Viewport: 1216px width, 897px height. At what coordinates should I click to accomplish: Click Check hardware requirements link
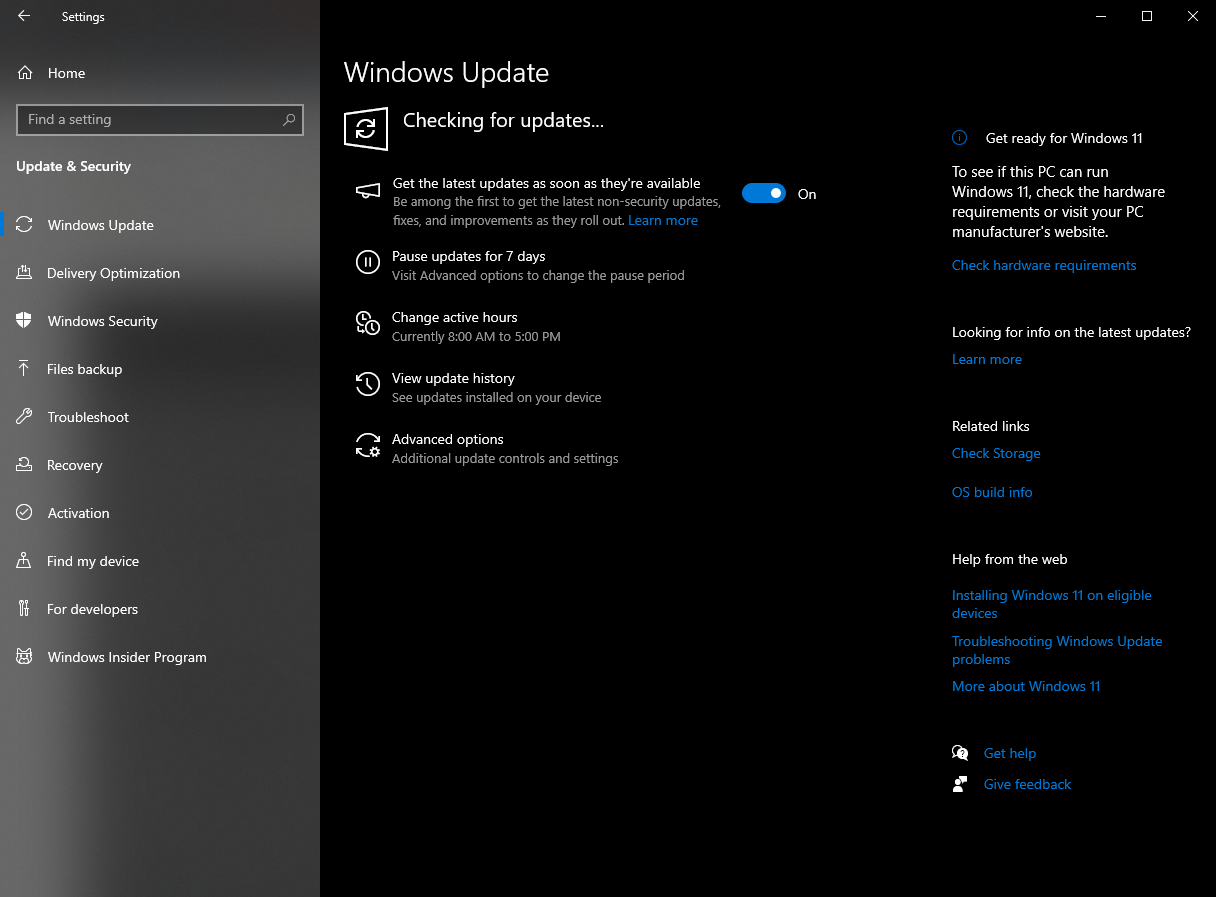click(1044, 265)
